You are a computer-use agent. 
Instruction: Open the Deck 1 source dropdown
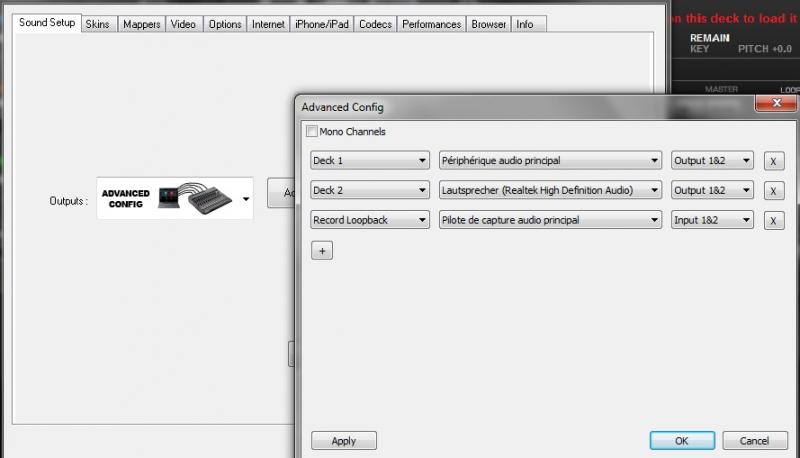click(370, 161)
